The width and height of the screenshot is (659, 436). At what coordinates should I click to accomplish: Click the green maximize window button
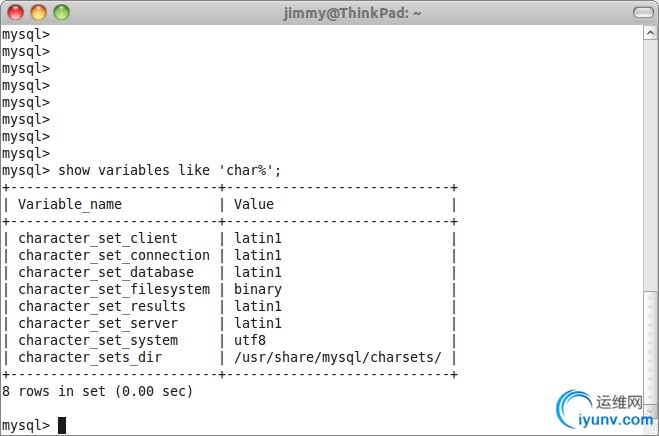[x=61, y=13]
